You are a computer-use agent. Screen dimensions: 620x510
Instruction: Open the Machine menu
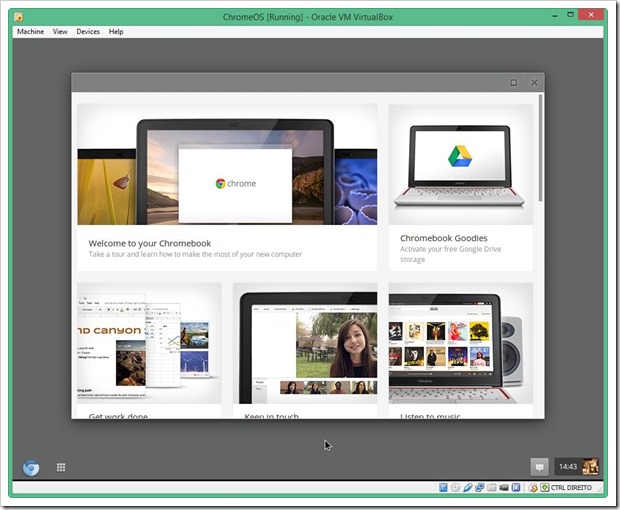30,32
